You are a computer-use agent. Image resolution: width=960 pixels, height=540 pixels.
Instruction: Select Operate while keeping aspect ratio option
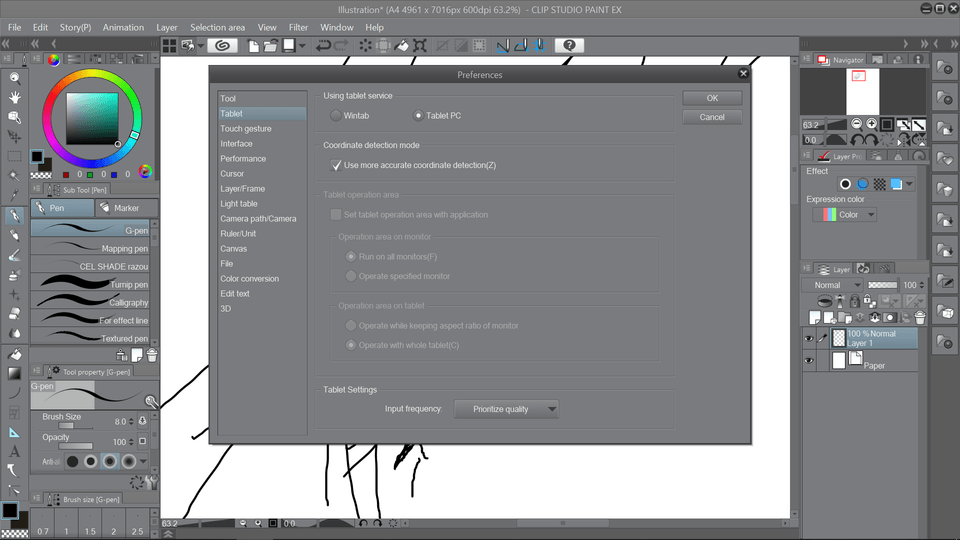coord(351,326)
